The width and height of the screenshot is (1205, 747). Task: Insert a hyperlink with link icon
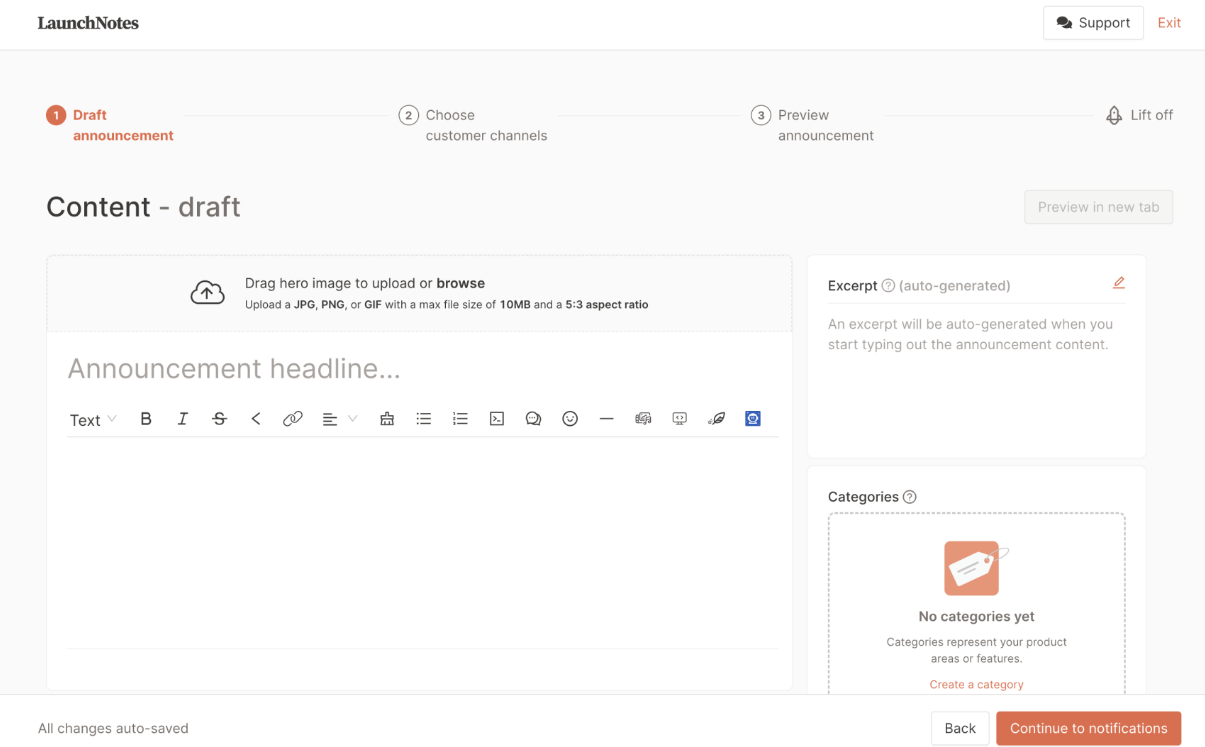(x=292, y=419)
